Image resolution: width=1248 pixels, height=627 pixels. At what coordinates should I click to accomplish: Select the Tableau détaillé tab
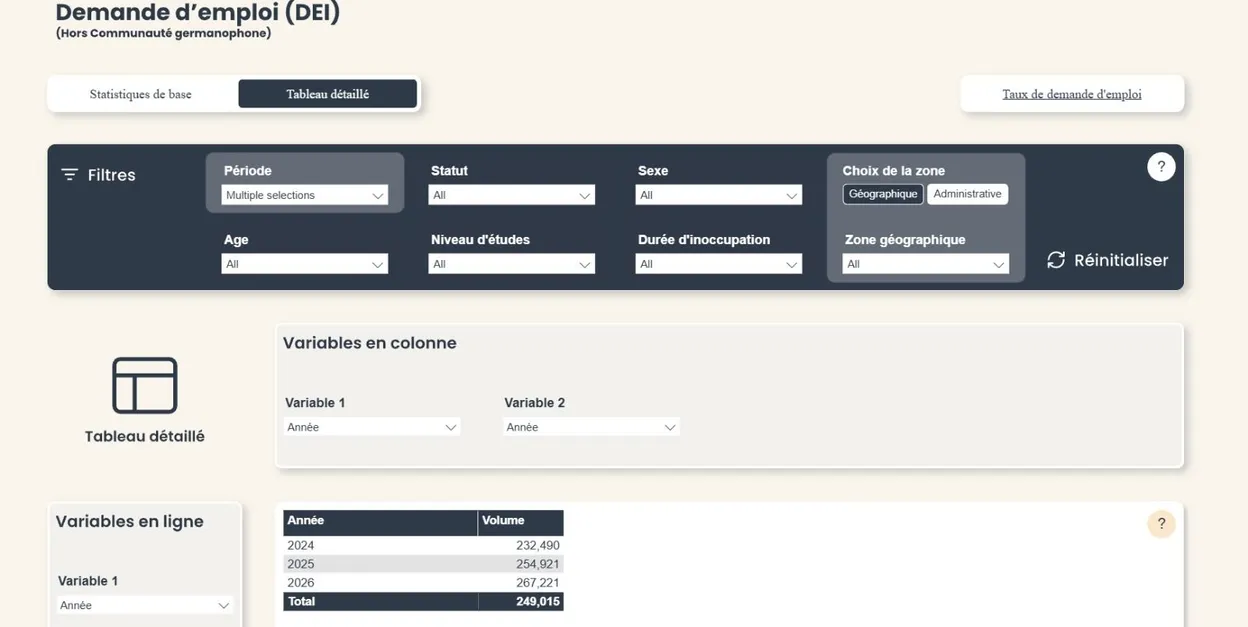[x=328, y=94]
